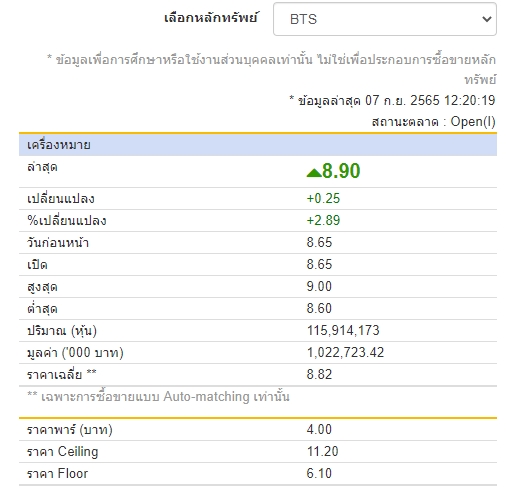Screen dimensions: 506x490
Task: Click the last update timestamp text
Action: point(392,101)
